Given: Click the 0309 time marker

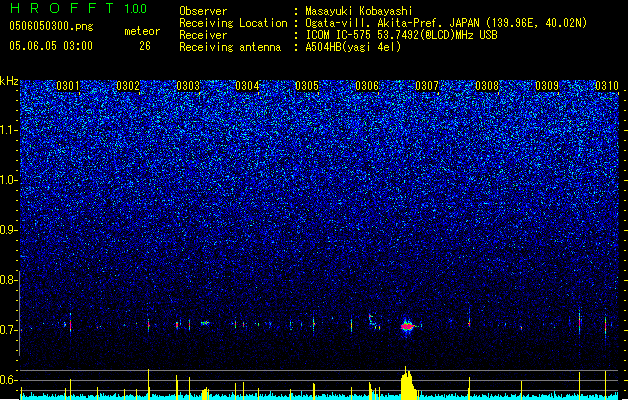Looking at the screenshot, I should [x=547, y=86].
